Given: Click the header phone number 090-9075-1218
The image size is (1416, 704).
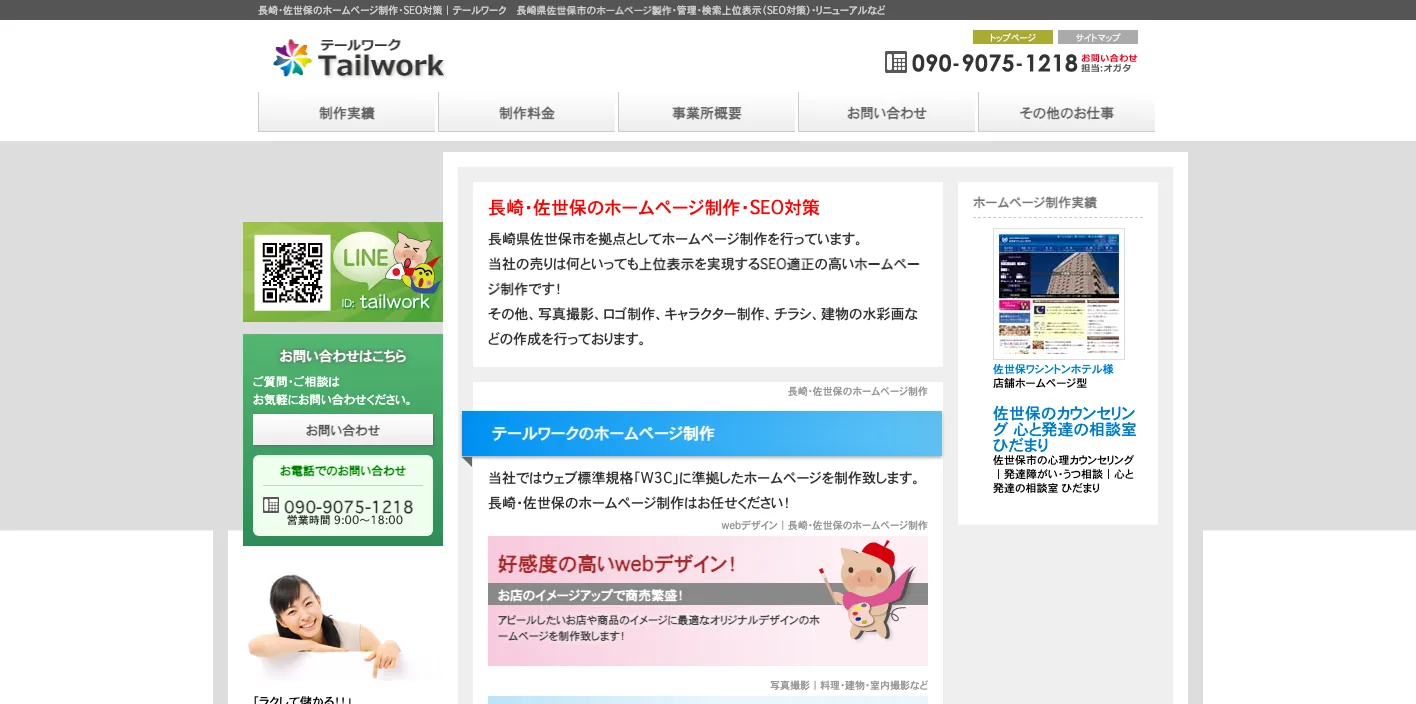Looking at the screenshot, I should [x=994, y=63].
